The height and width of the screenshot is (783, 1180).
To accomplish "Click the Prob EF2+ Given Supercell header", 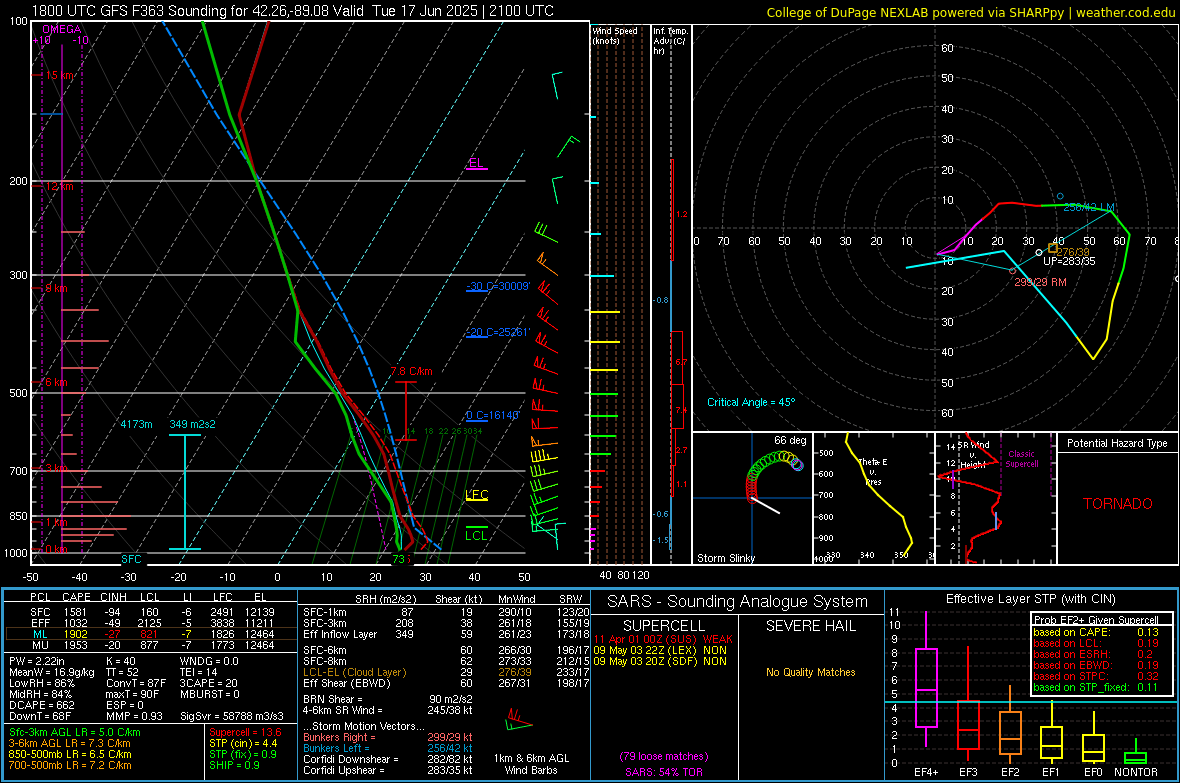I will [1096, 620].
